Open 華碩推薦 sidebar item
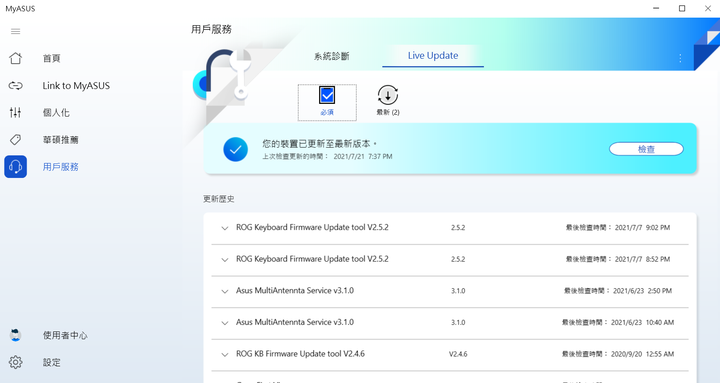Image resolution: width=720 pixels, height=383 pixels. (x=61, y=140)
